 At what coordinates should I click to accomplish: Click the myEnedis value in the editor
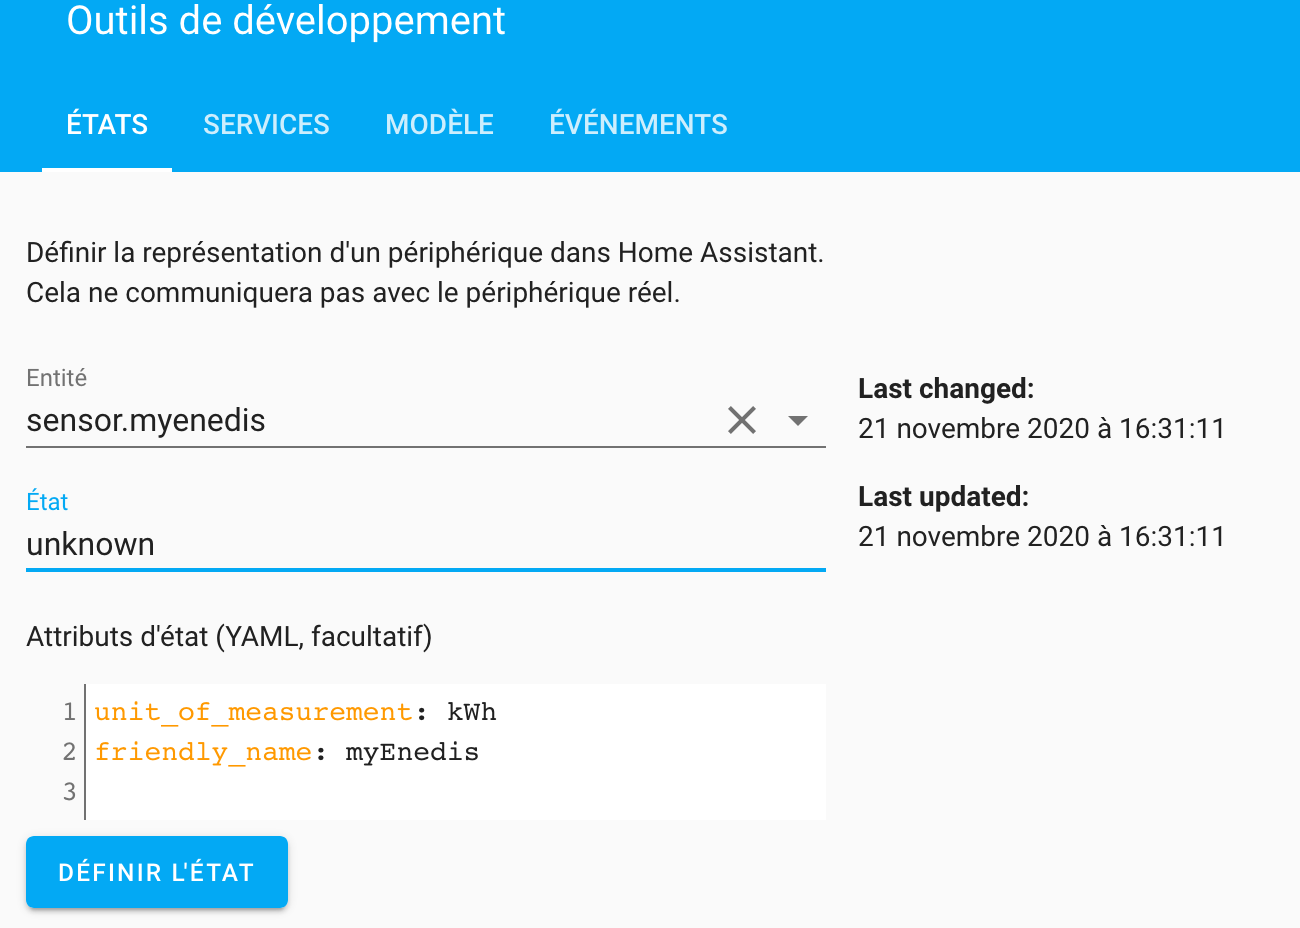pyautogui.click(x=412, y=752)
